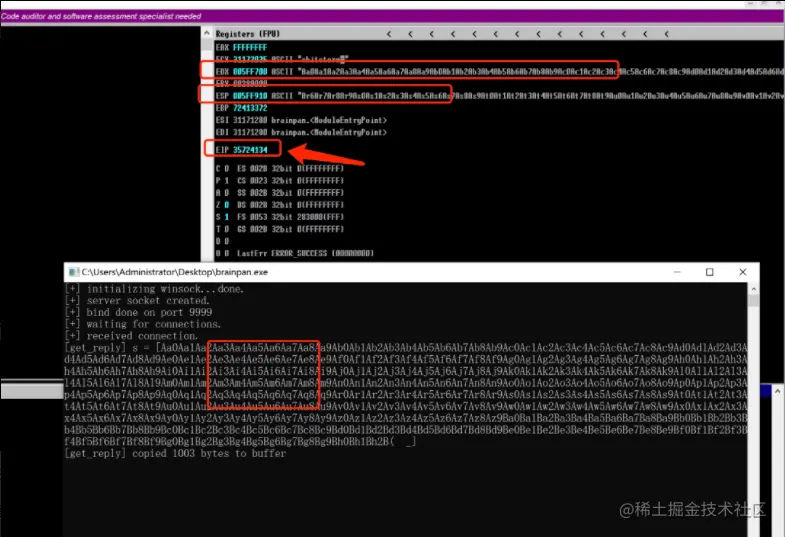The height and width of the screenshot is (537, 785).
Task: Close the brainpan.exe console window
Action: (742, 272)
